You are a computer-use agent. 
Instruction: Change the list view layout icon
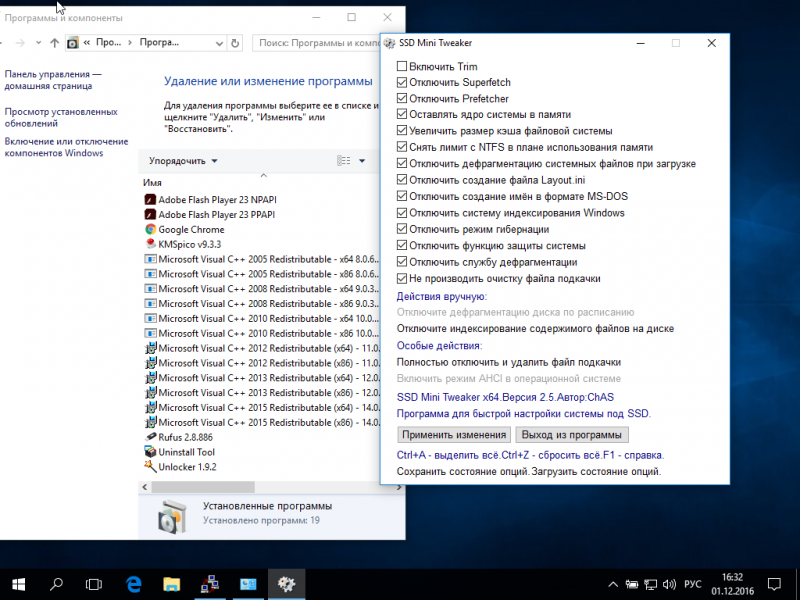point(343,161)
